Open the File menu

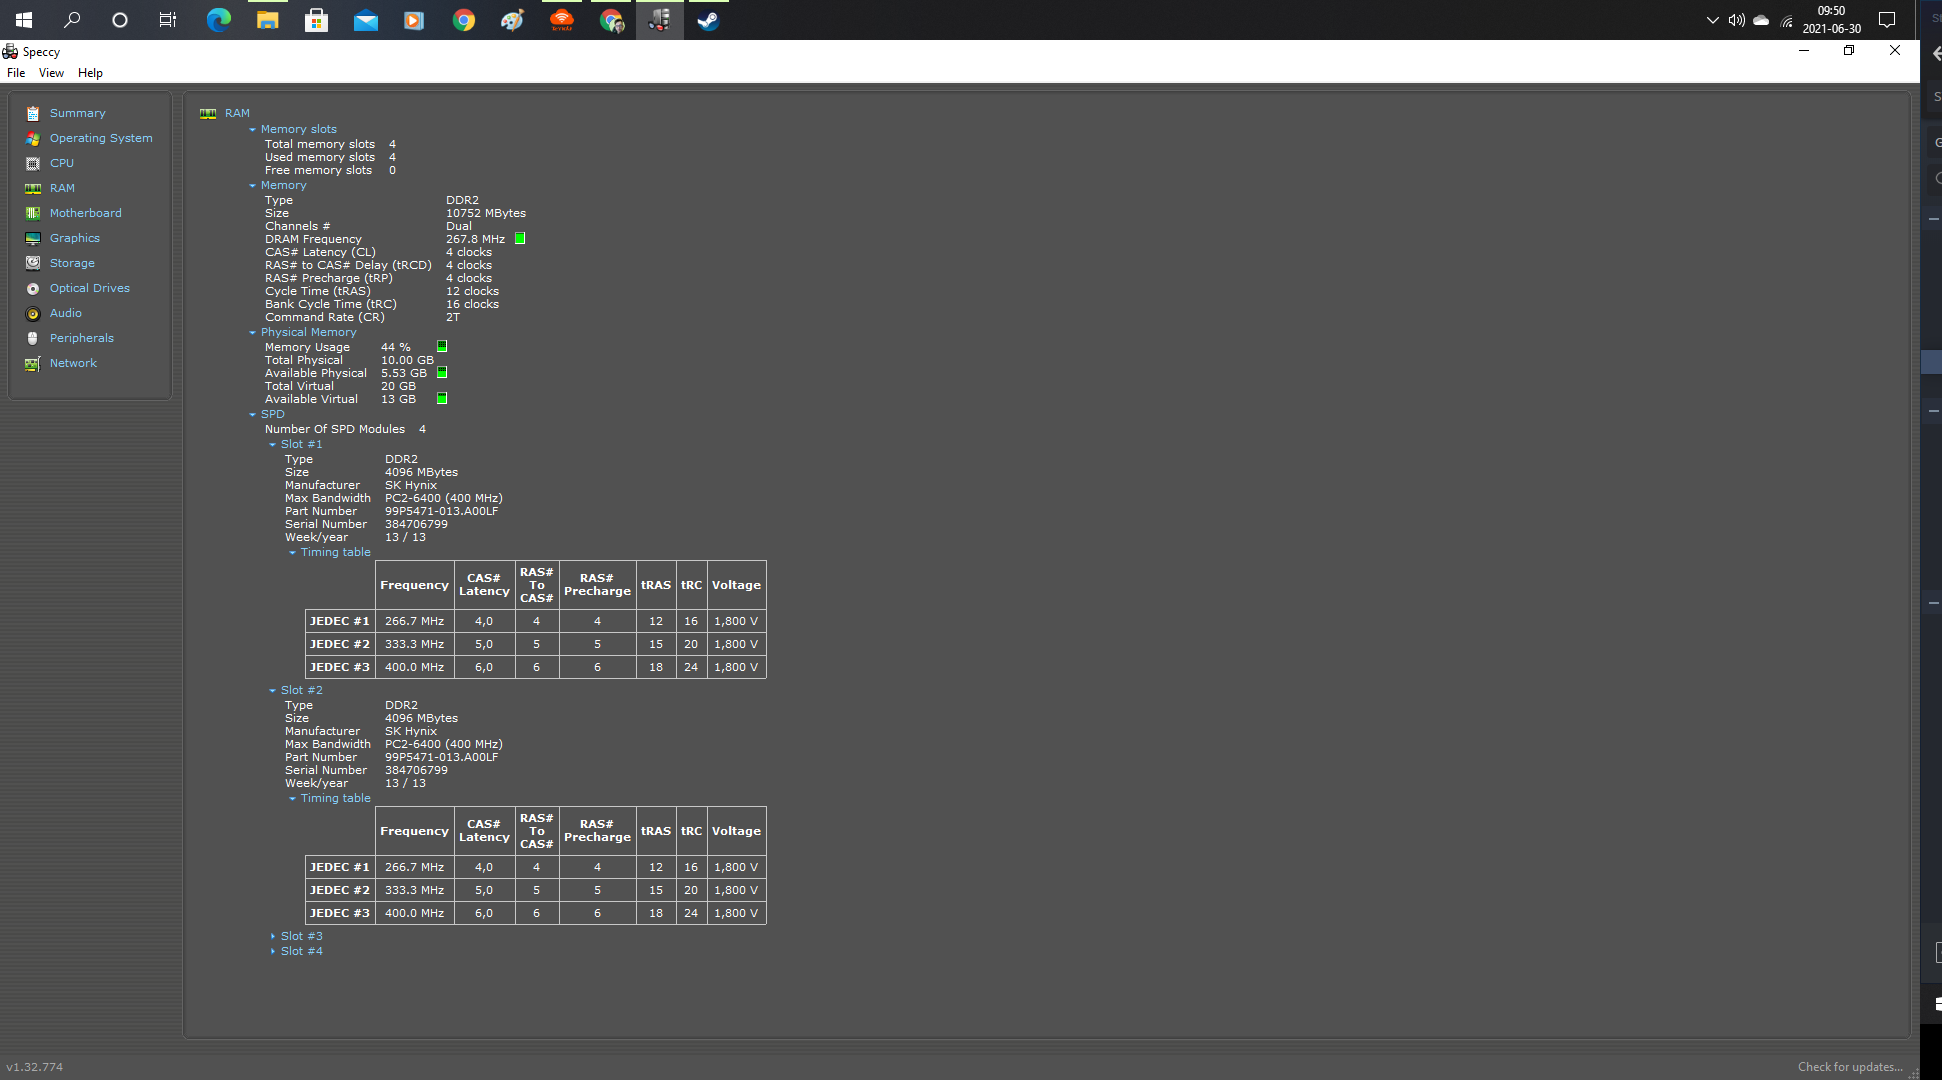pos(16,73)
